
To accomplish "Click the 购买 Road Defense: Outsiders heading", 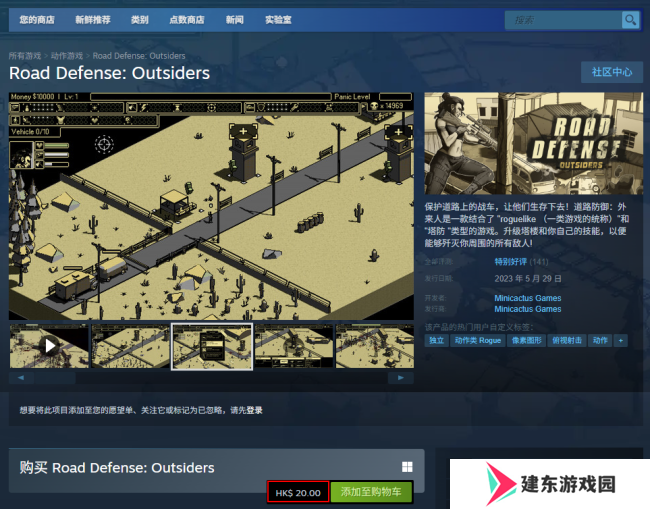I will [x=117, y=468].
